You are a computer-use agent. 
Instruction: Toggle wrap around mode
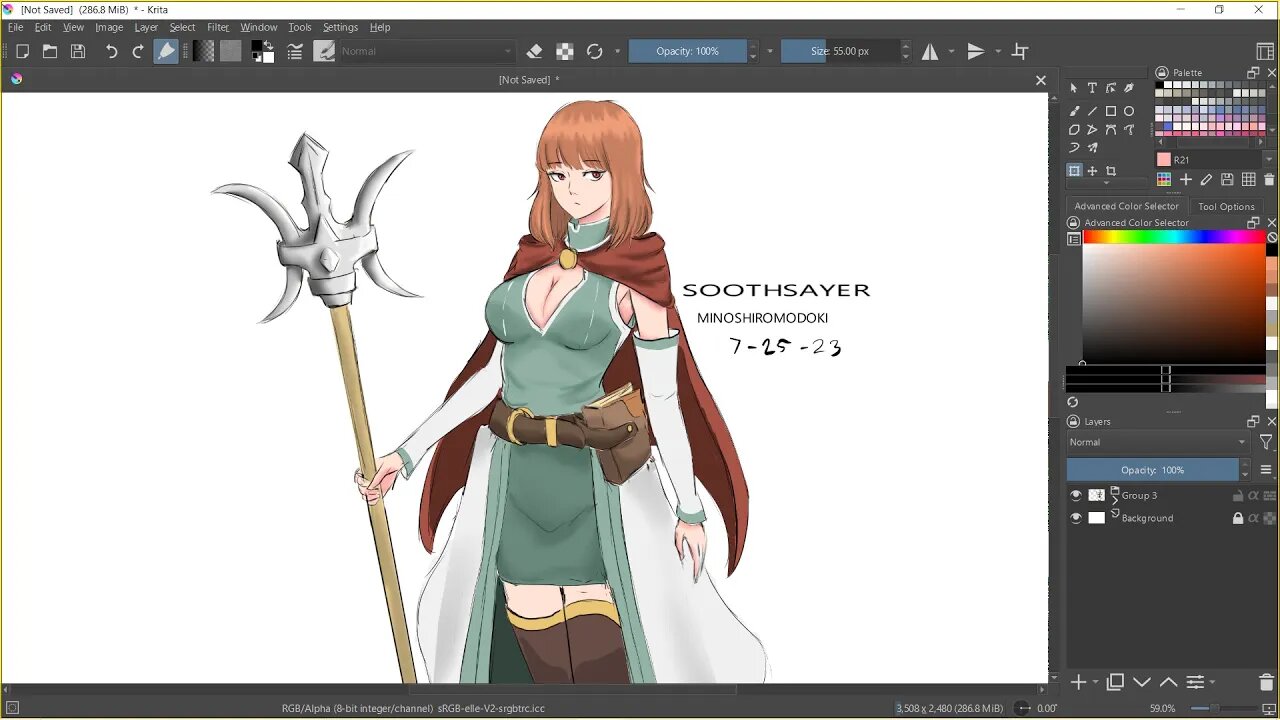pyautogui.click(x=1020, y=51)
